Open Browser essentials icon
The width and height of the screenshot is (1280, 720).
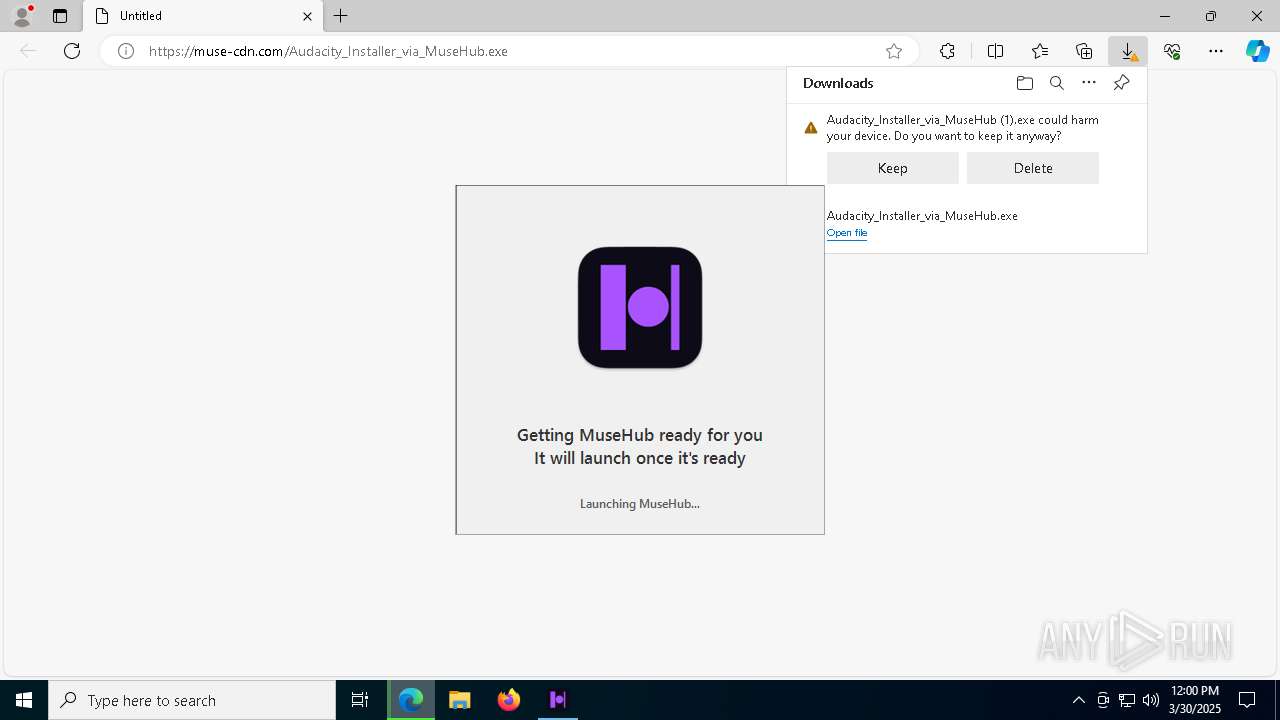coord(1172,51)
